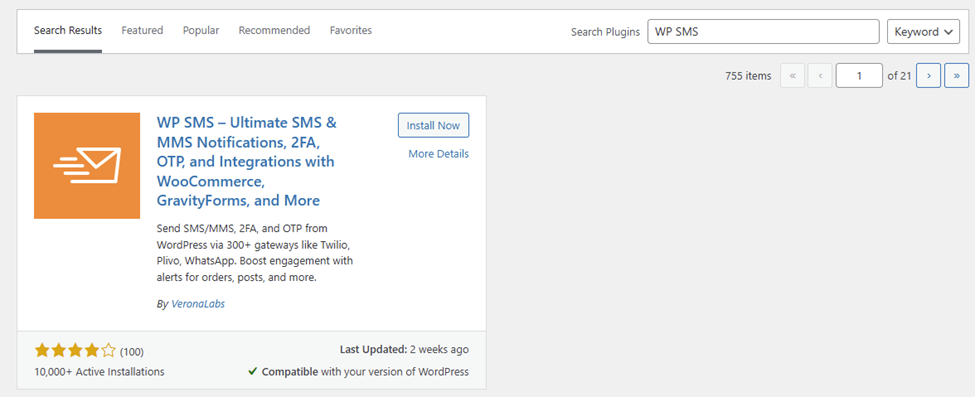Image resolution: width=975 pixels, height=397 pixels.
Task: Open the Favorites tab
Action: coord(351,30)
